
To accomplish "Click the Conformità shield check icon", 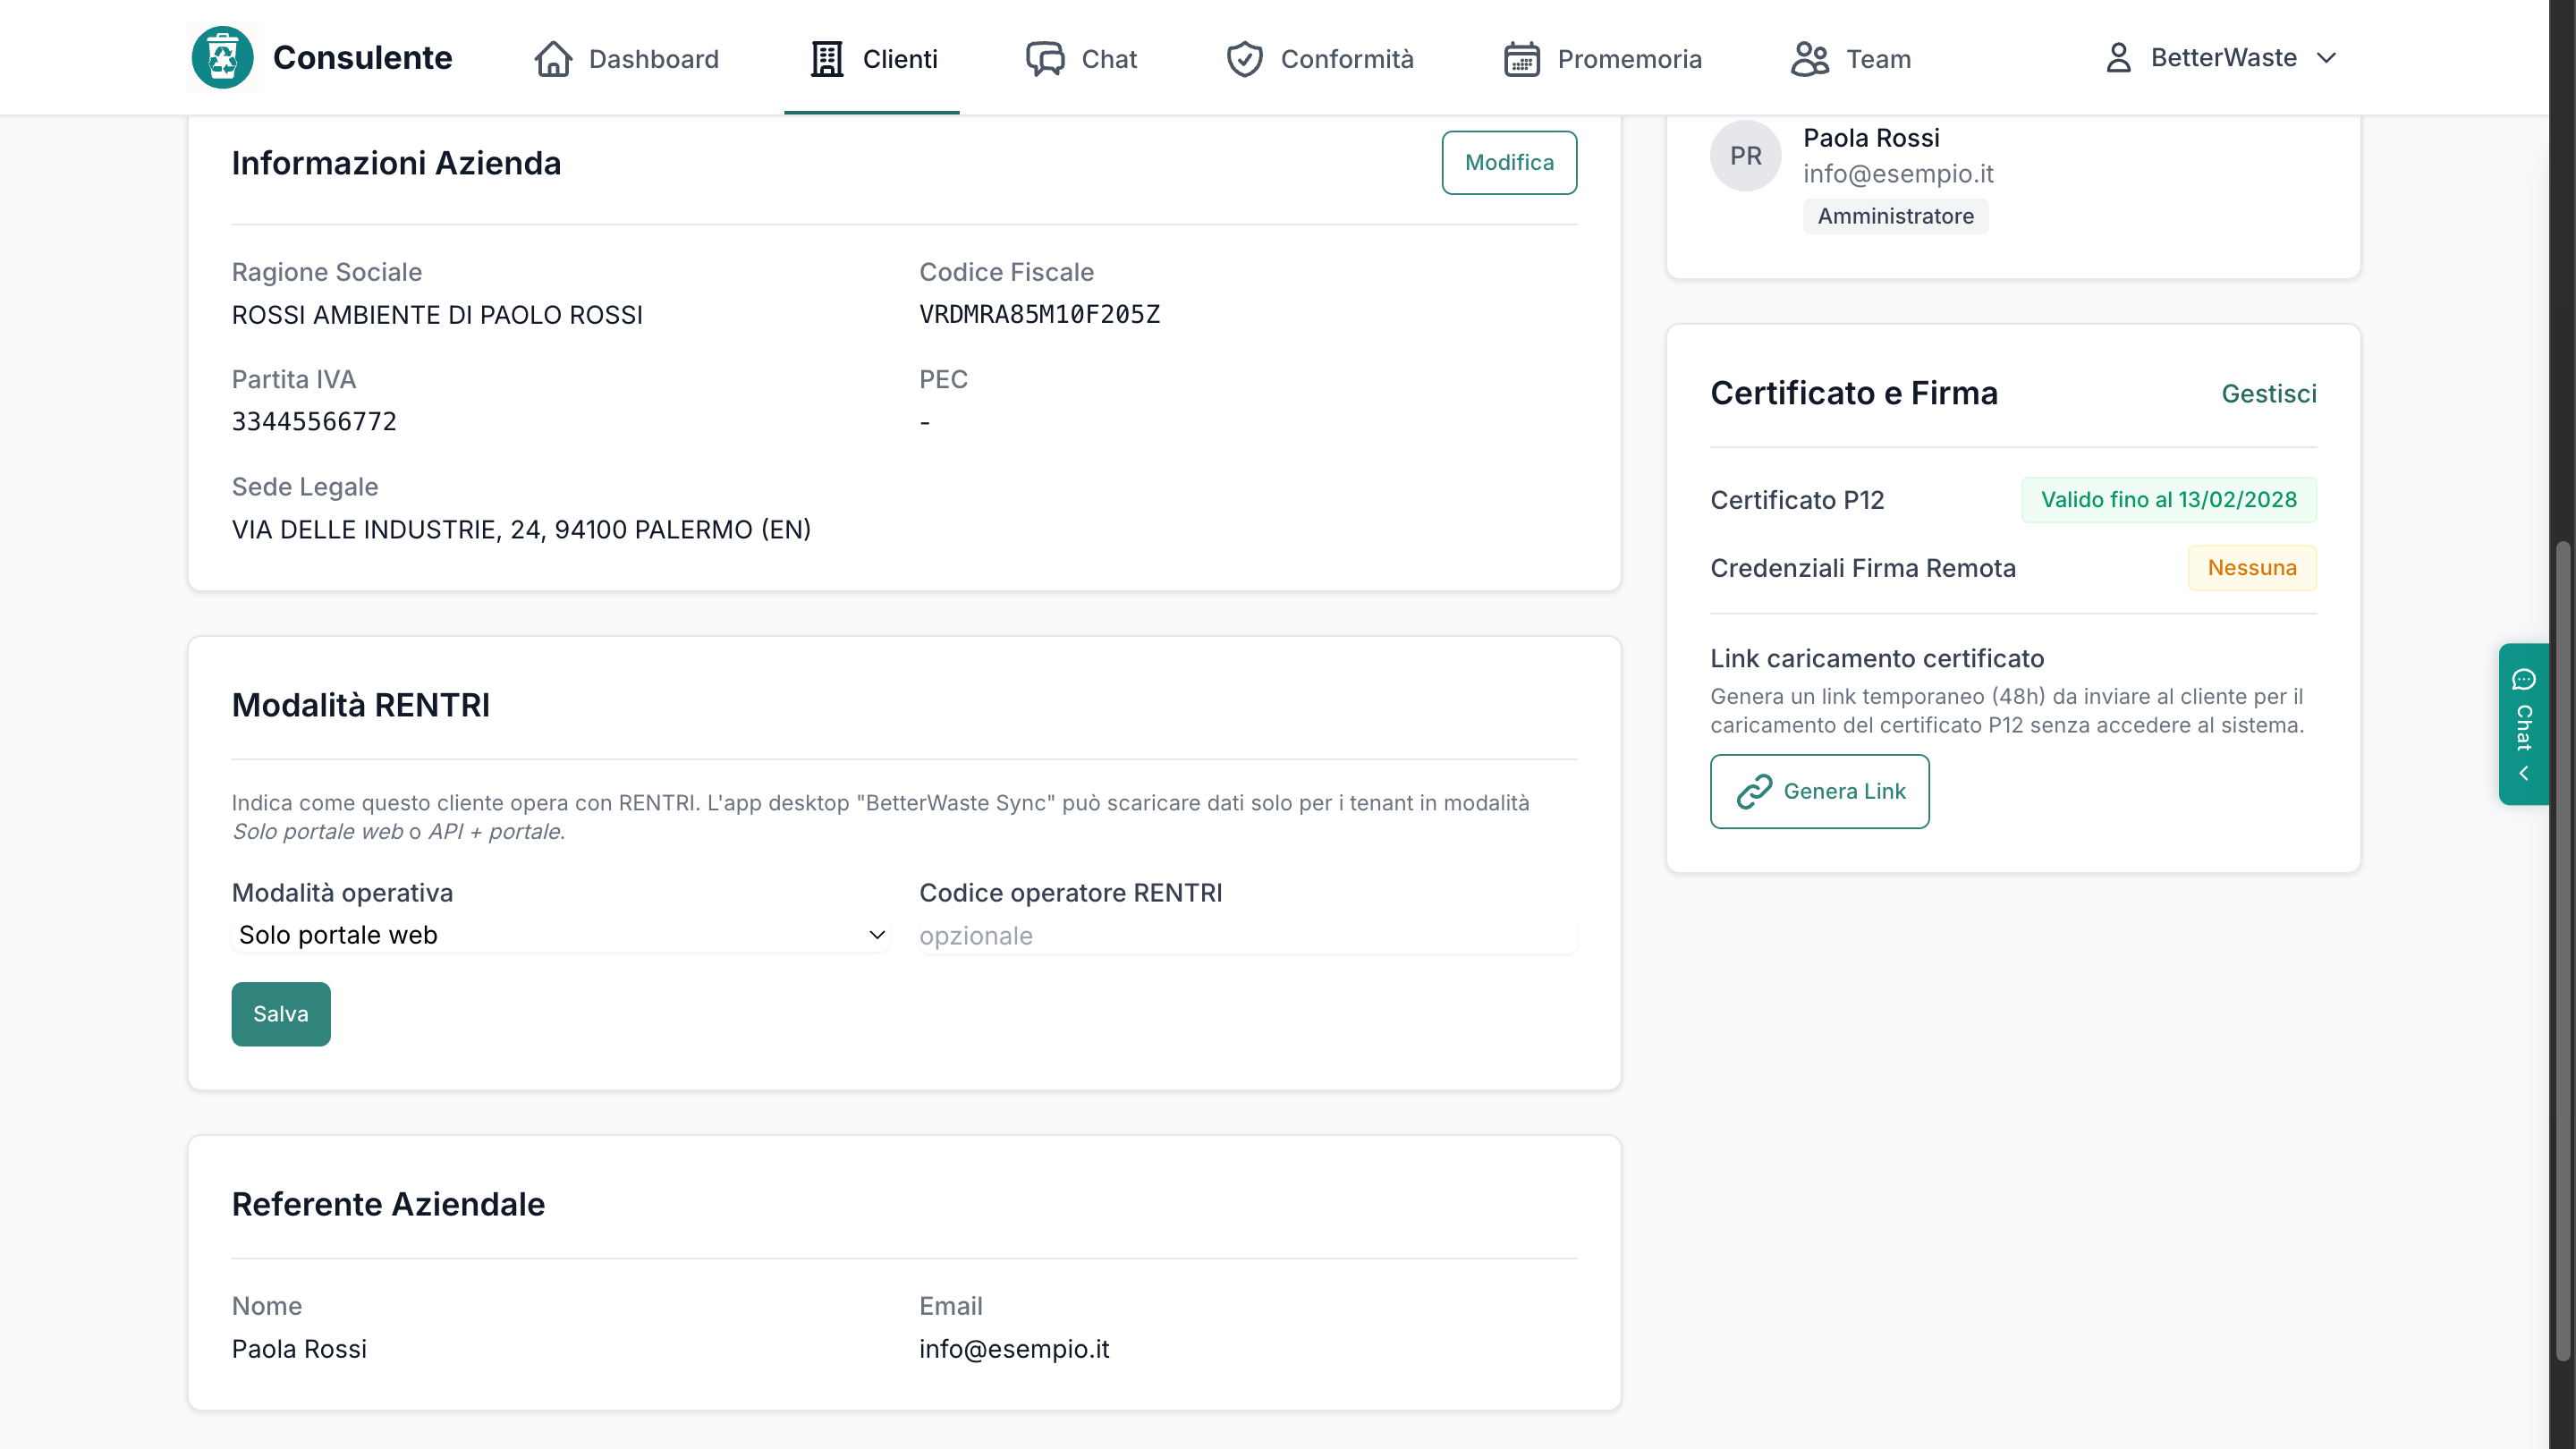I will coord(1245,59).
